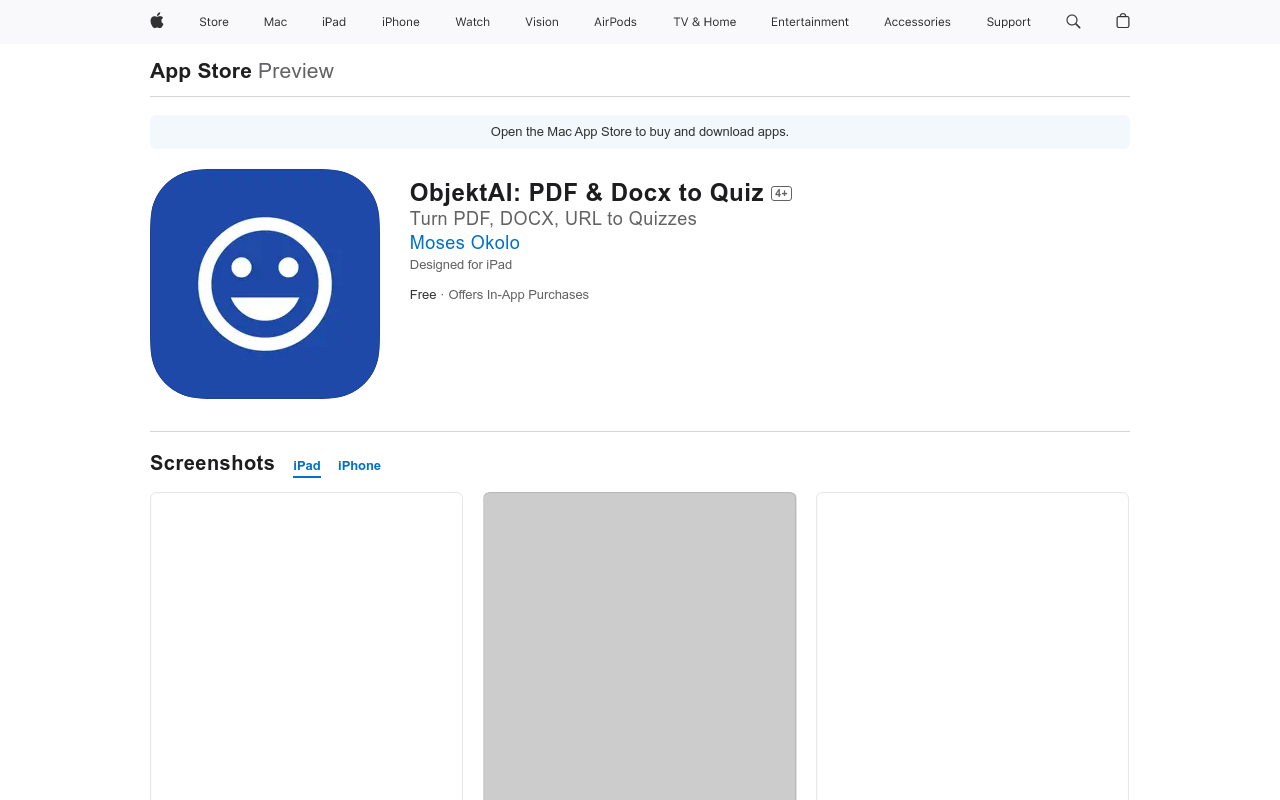This screenshot has height=800, width=1280.
Task: Click the 4+ age rating badge
Action: coord(781,194)
